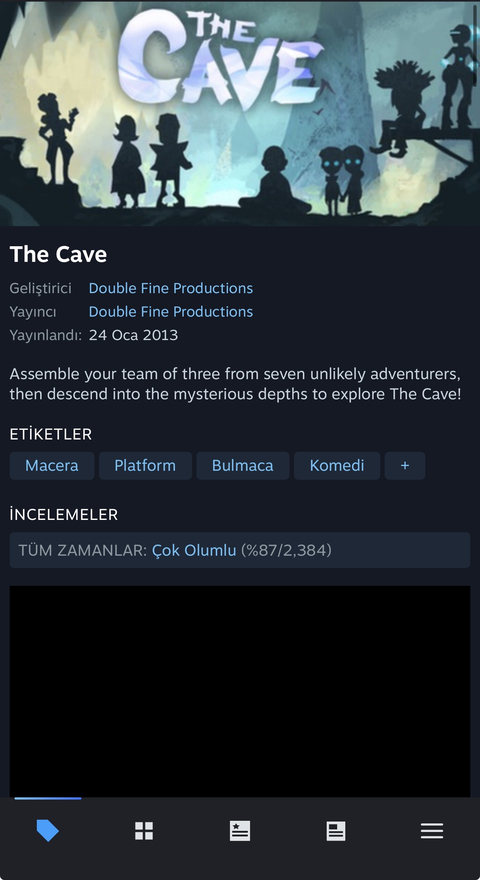The height and width of the screenshot is (880, 480).
Task: Open the four-square grid tab in the bottom bar
Action: [x=144, y=831]
